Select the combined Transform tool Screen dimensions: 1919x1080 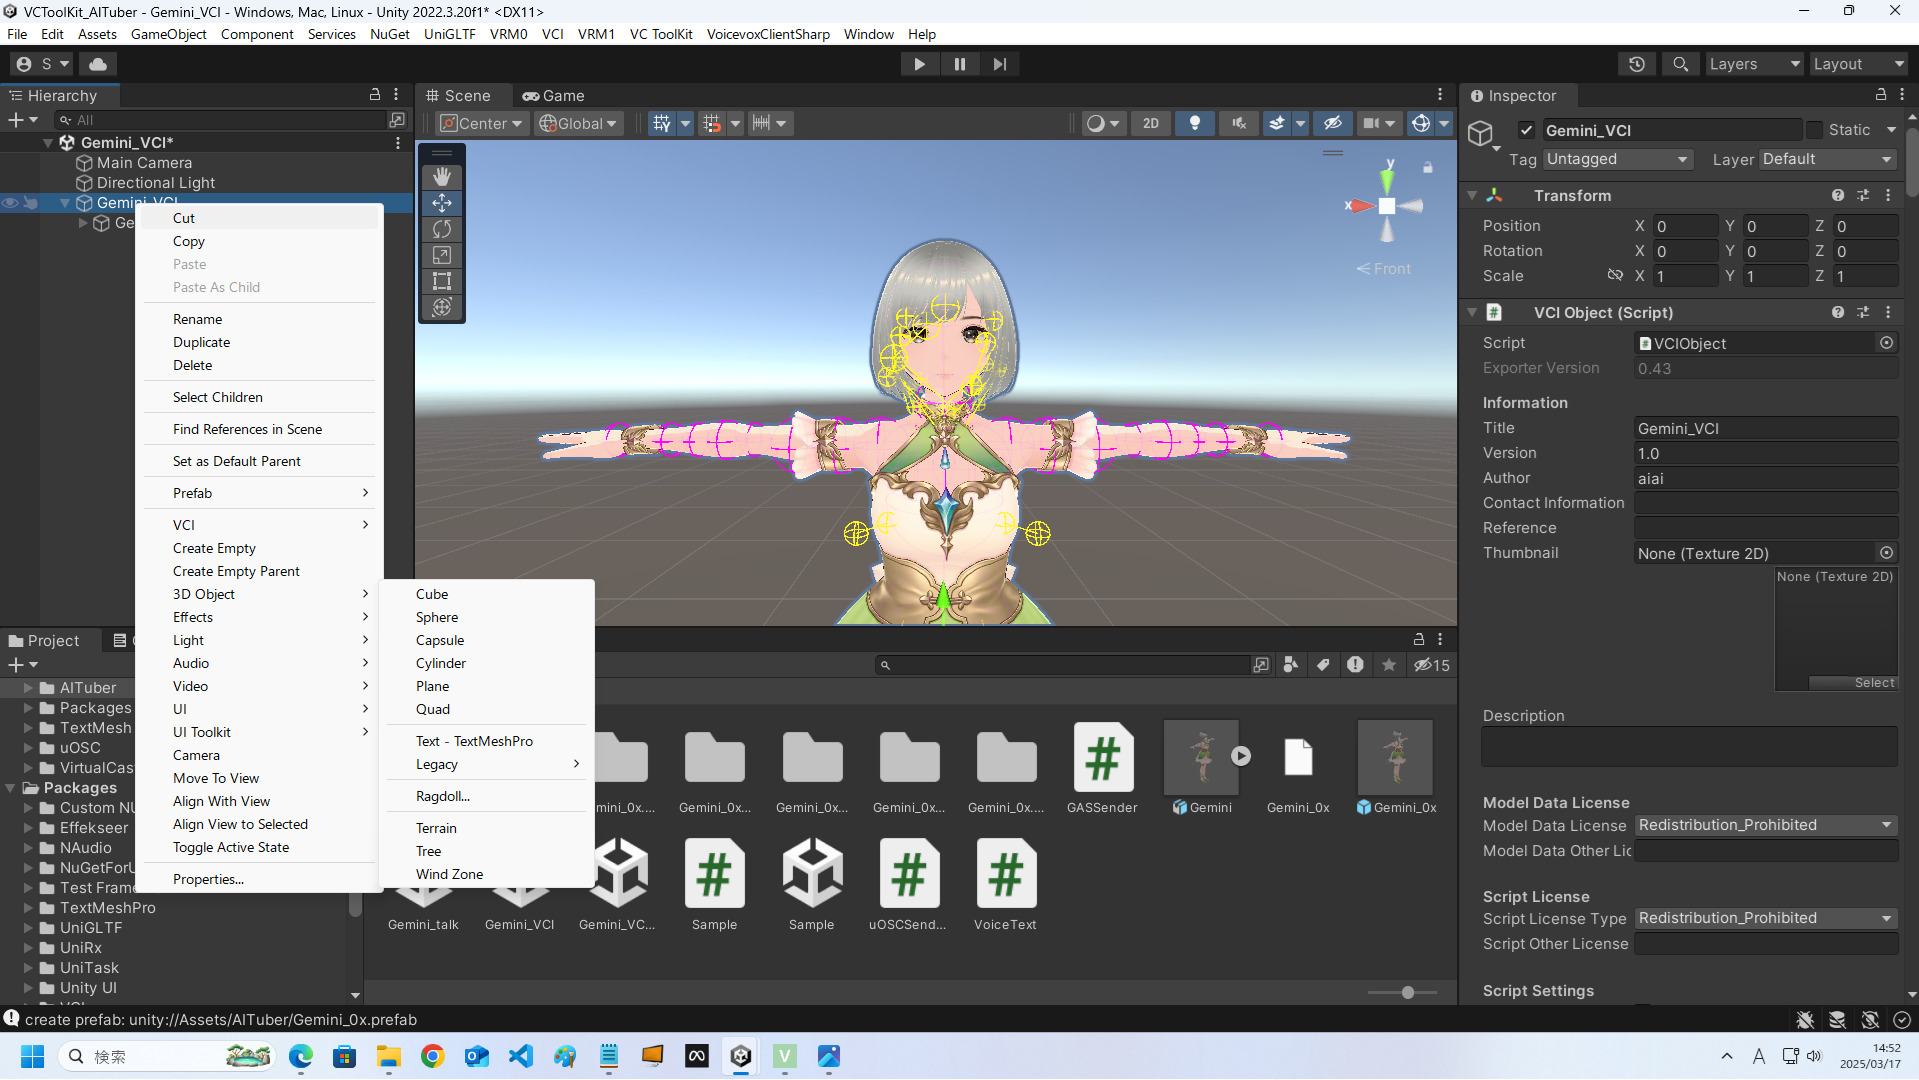pos(442,307)
